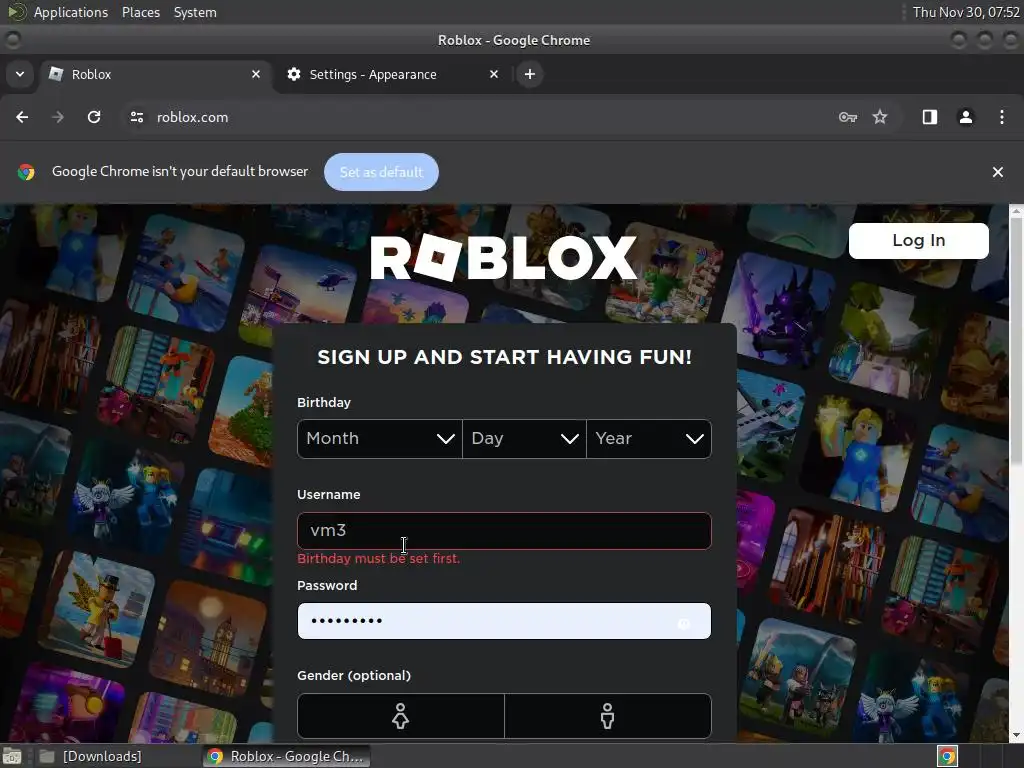Click the Log In button

point(918,240)
